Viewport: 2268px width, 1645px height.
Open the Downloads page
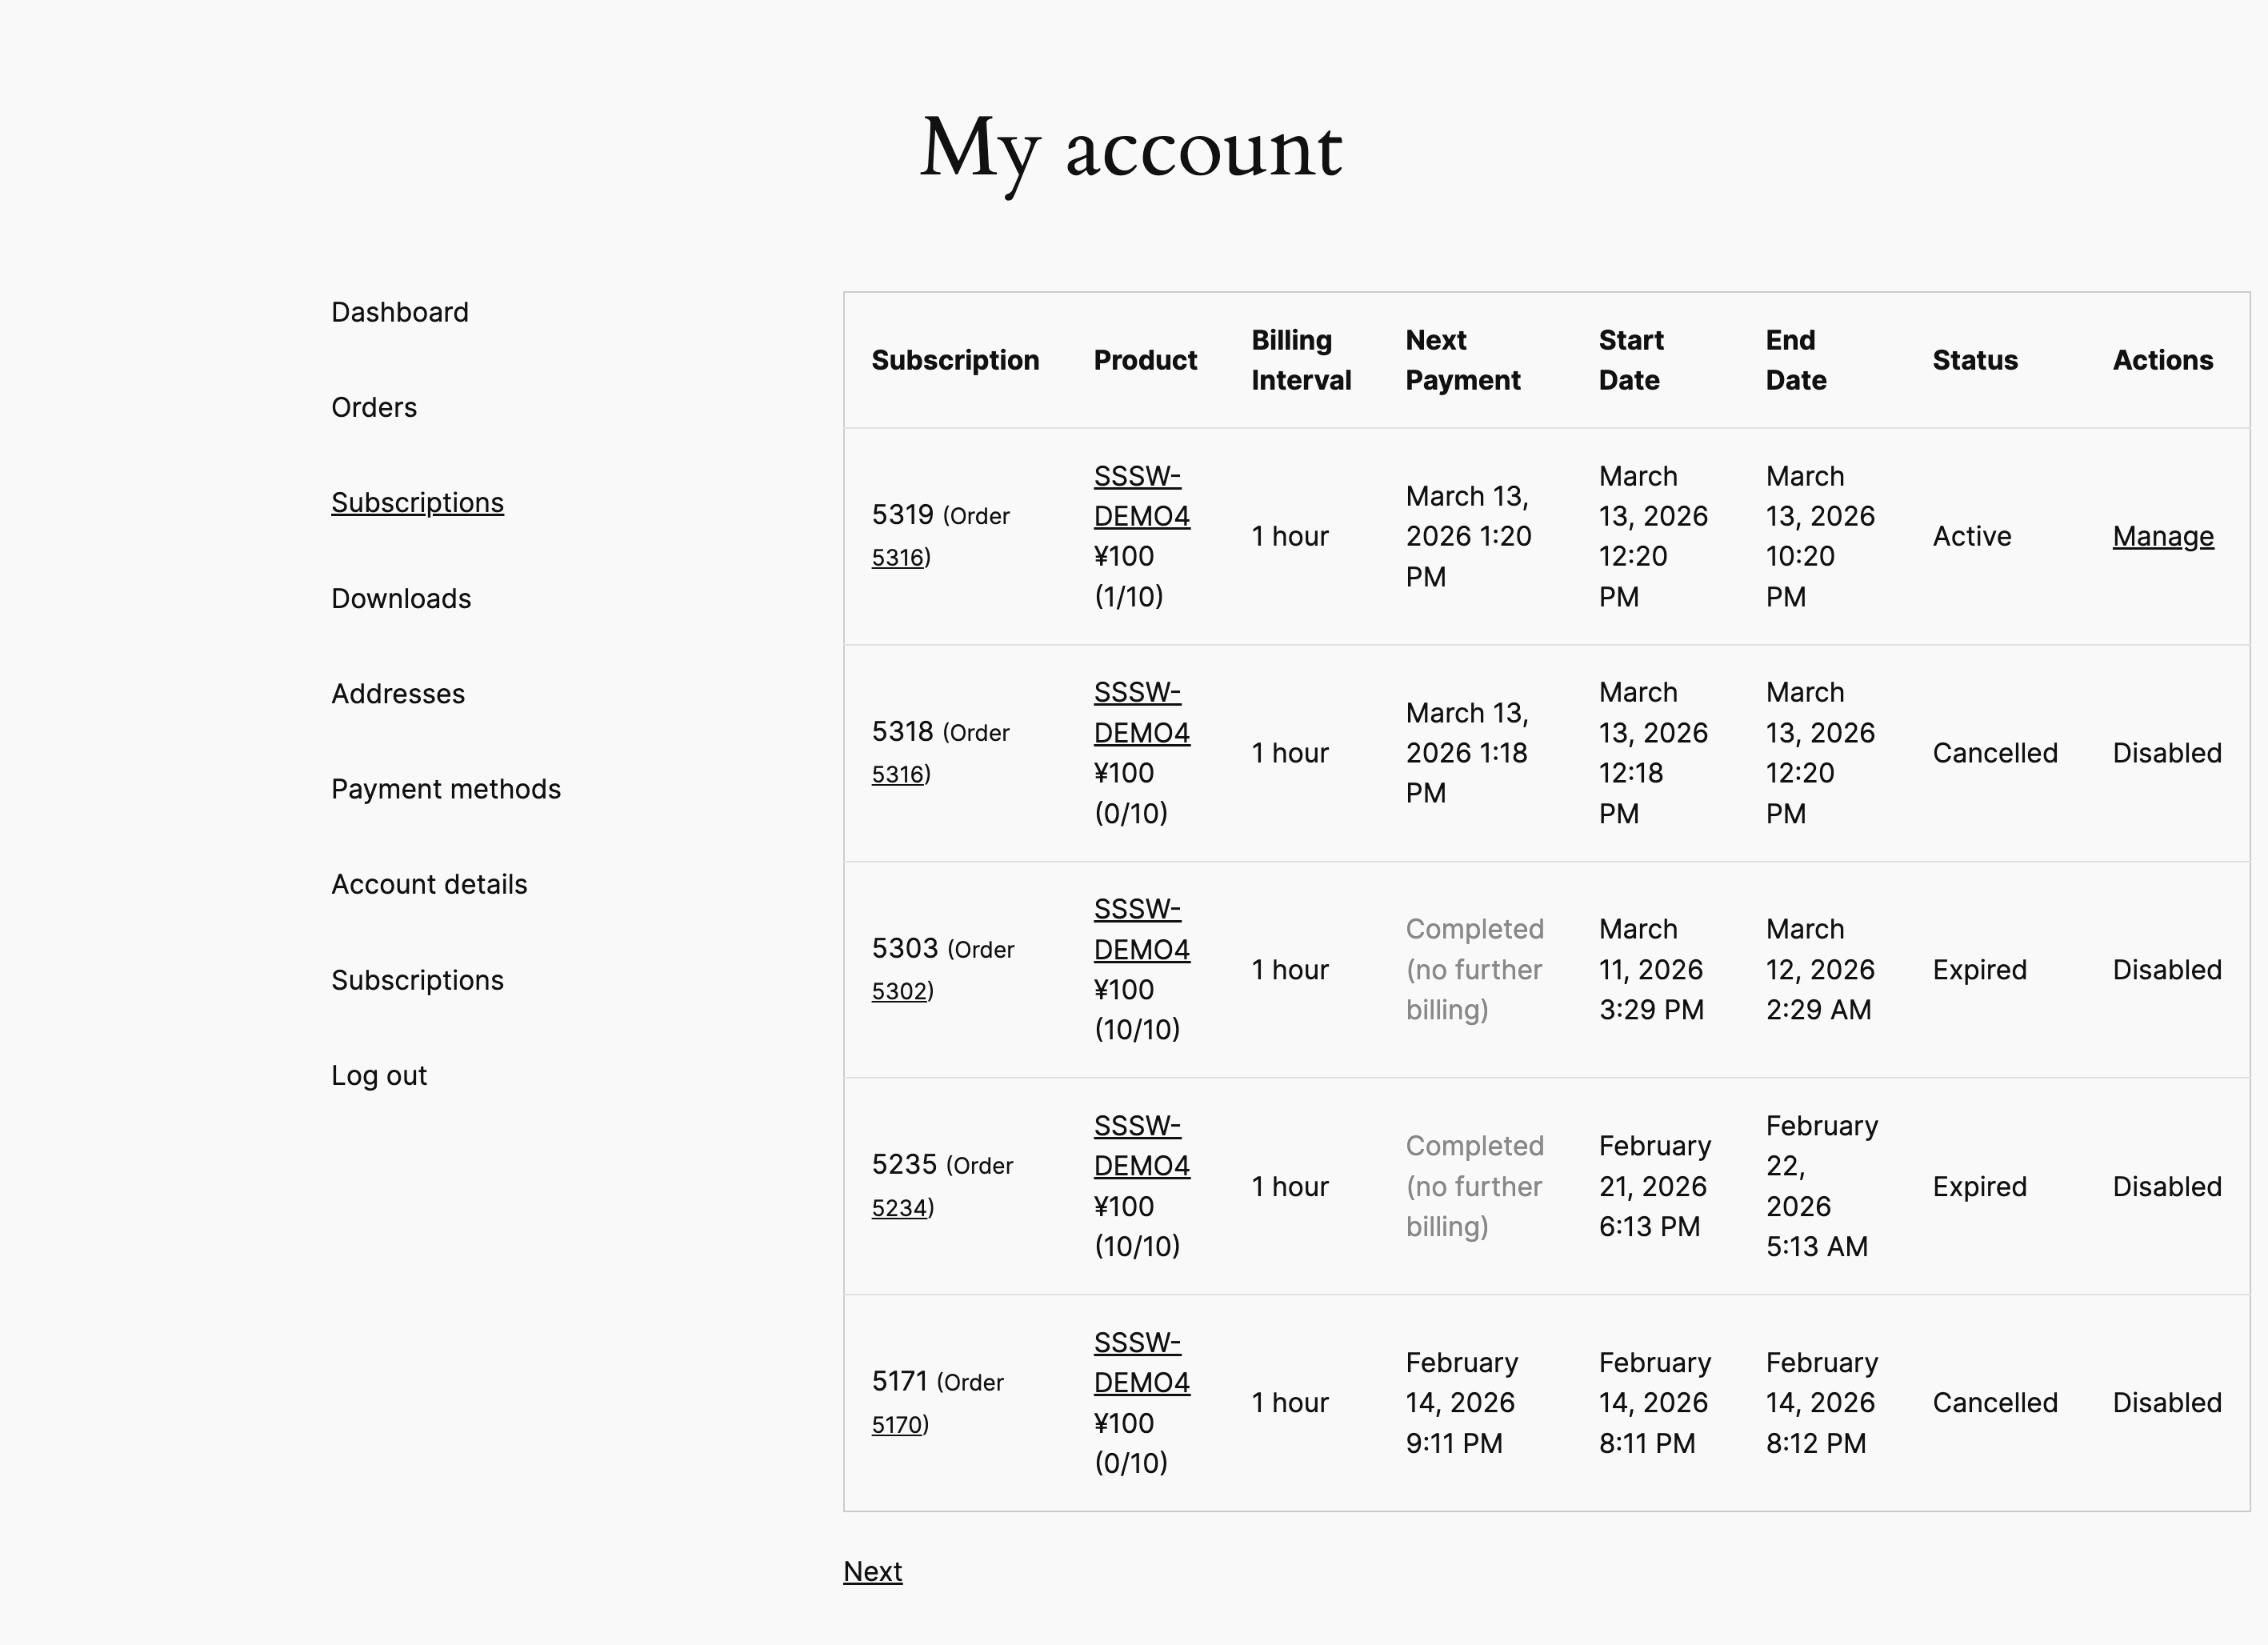pos(400,598)
